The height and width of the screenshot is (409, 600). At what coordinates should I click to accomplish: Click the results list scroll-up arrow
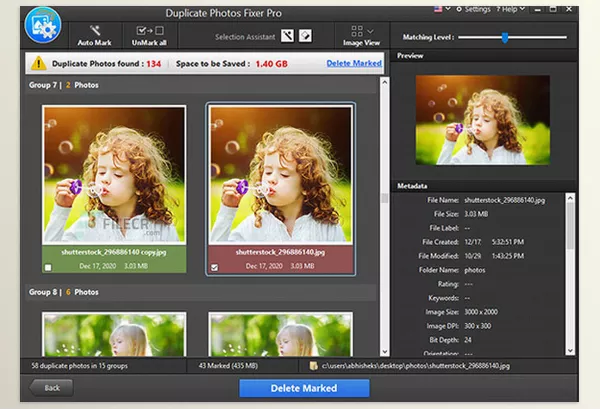[x=385, y=82]
